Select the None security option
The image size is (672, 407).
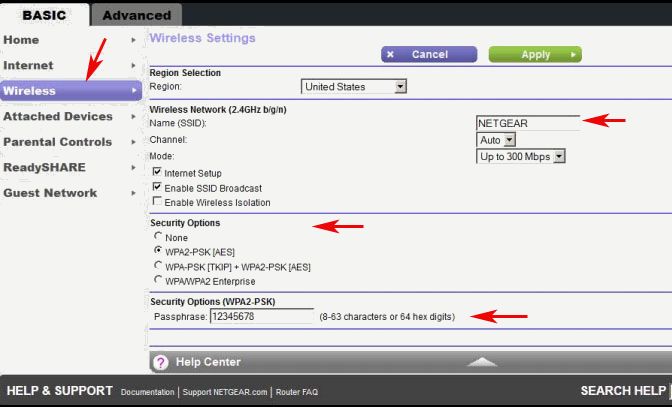[158, 236]
